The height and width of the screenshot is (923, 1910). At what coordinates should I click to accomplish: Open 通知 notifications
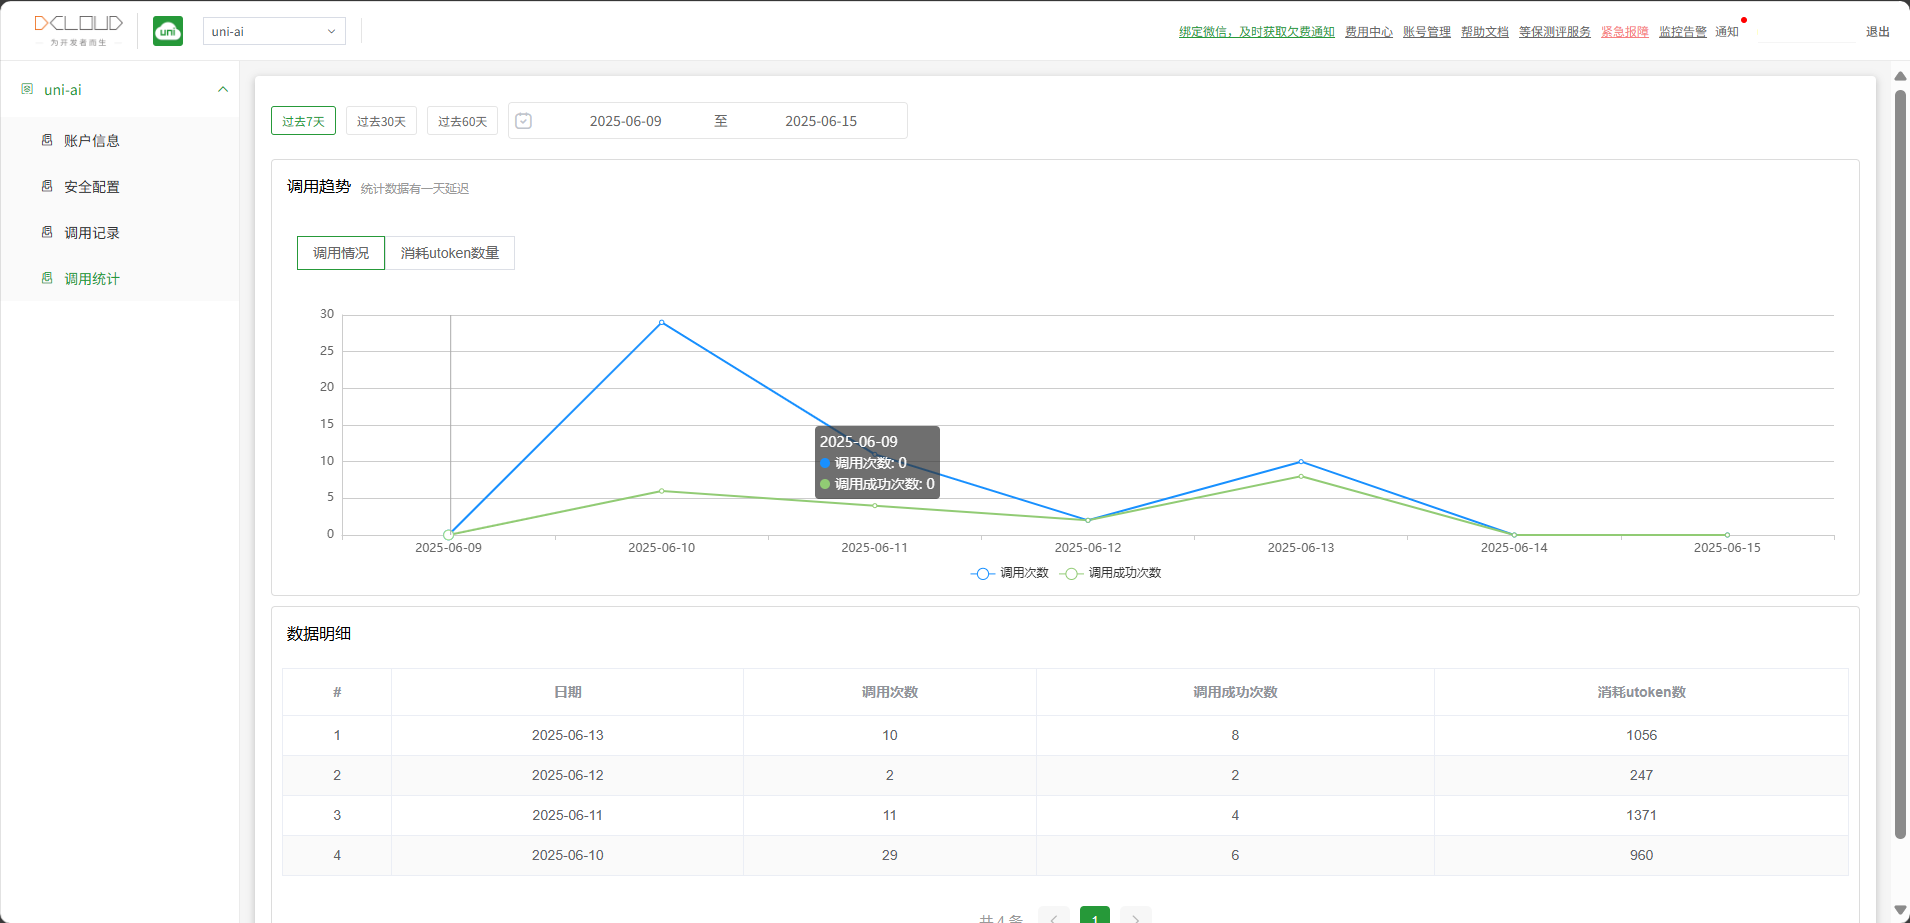(1727, 32)
